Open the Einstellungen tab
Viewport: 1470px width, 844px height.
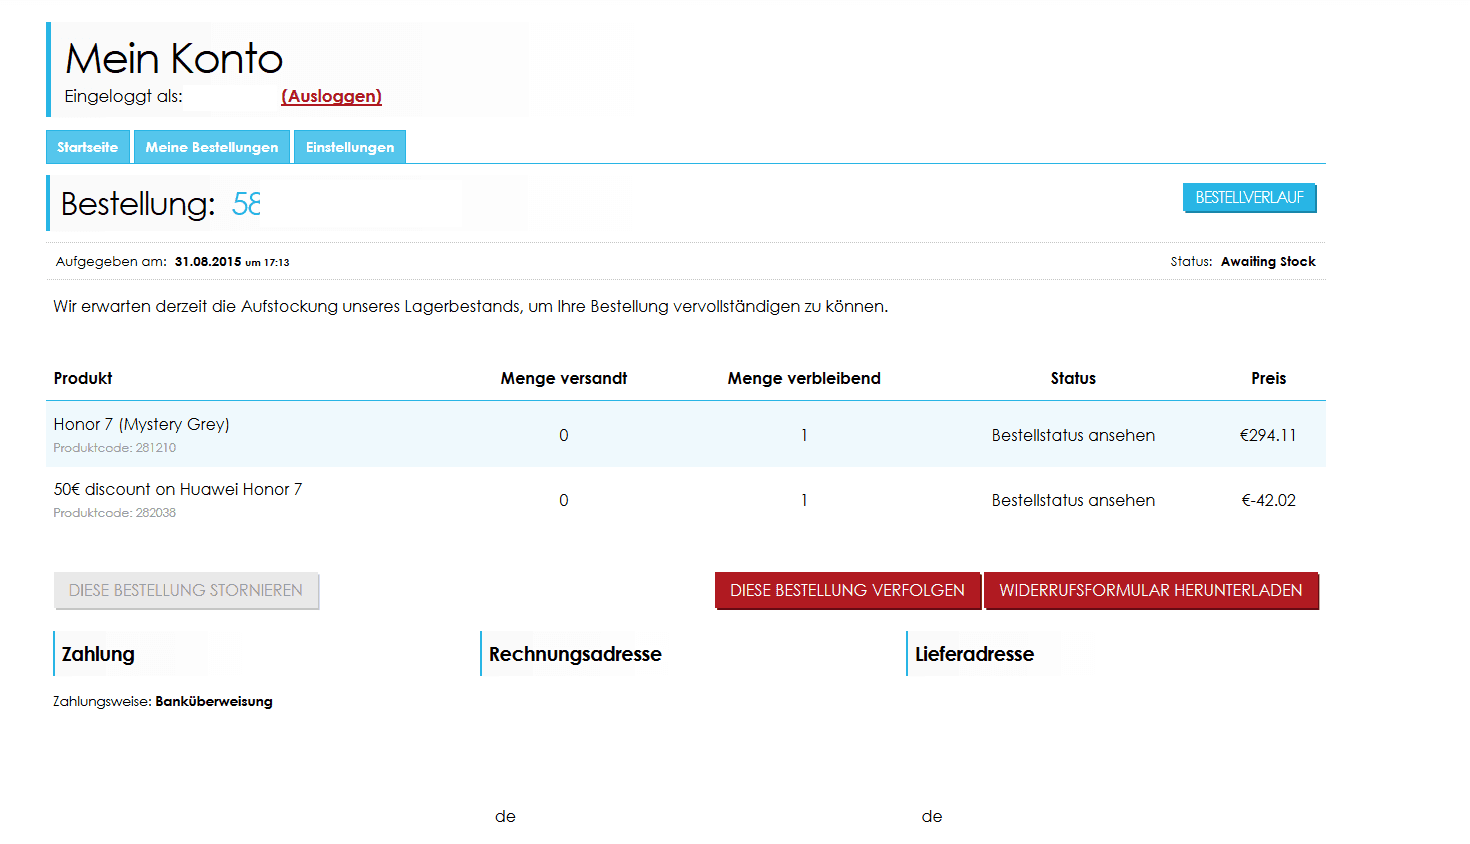click(x=350, y=147)
